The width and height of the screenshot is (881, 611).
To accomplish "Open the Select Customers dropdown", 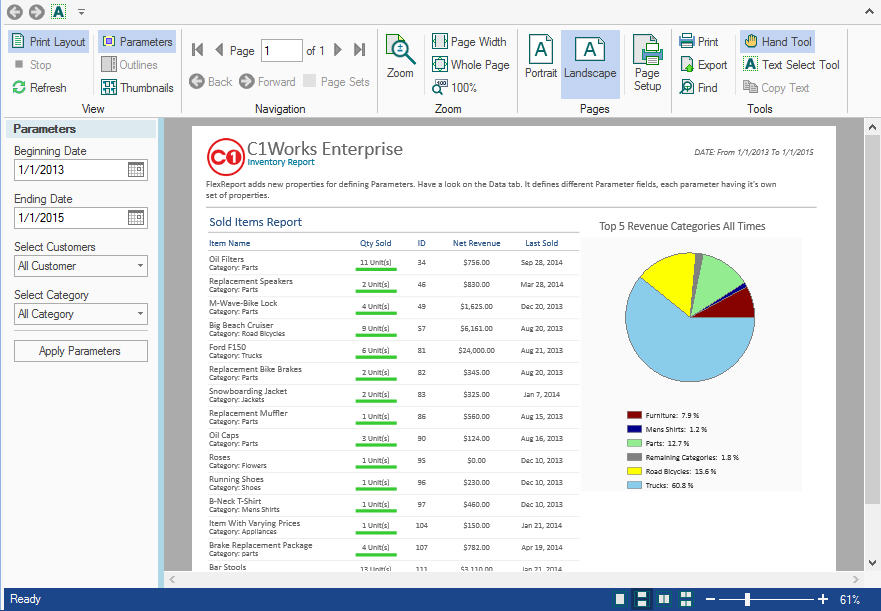I will [81, 266].
